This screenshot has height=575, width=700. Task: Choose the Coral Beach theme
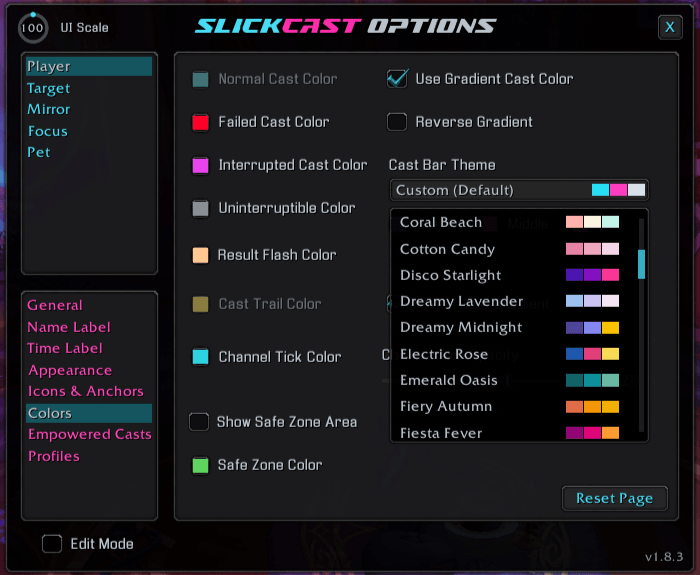coord(509,222)
